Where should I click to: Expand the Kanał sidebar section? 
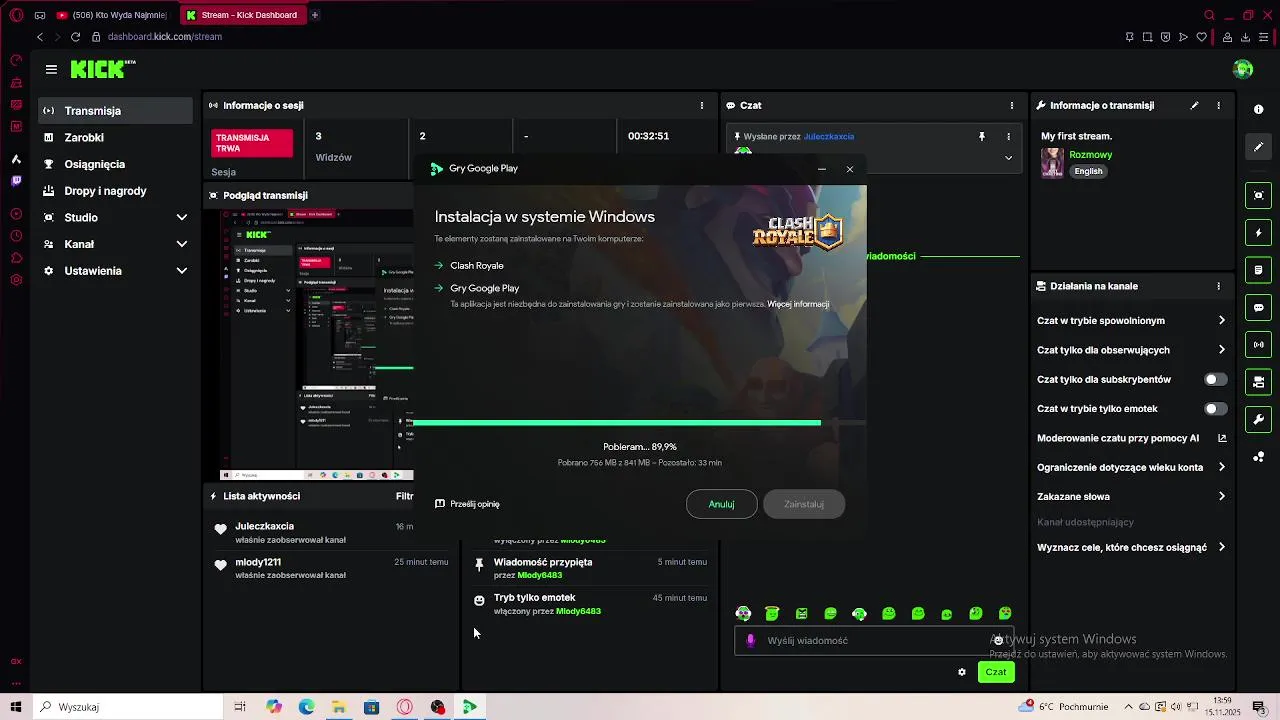pyautogui.click(x=115, y=244)
